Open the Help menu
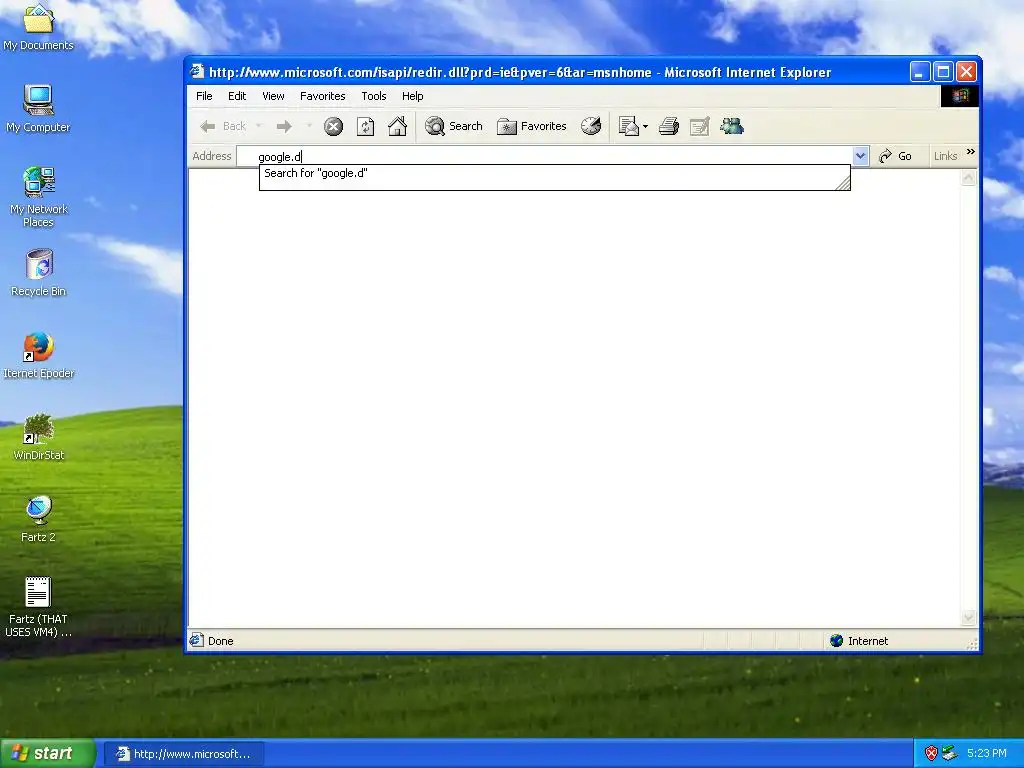The width and height of the screenshot is (1024, 768). [x=412, y=96]
